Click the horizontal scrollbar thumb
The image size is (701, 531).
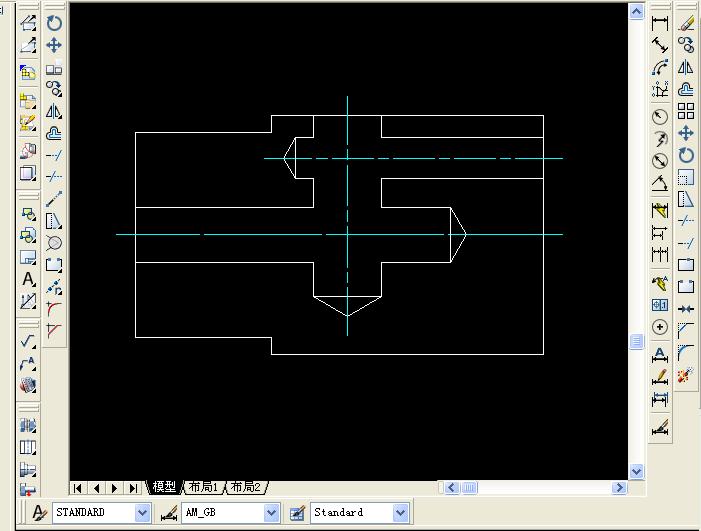coord(469,487)
